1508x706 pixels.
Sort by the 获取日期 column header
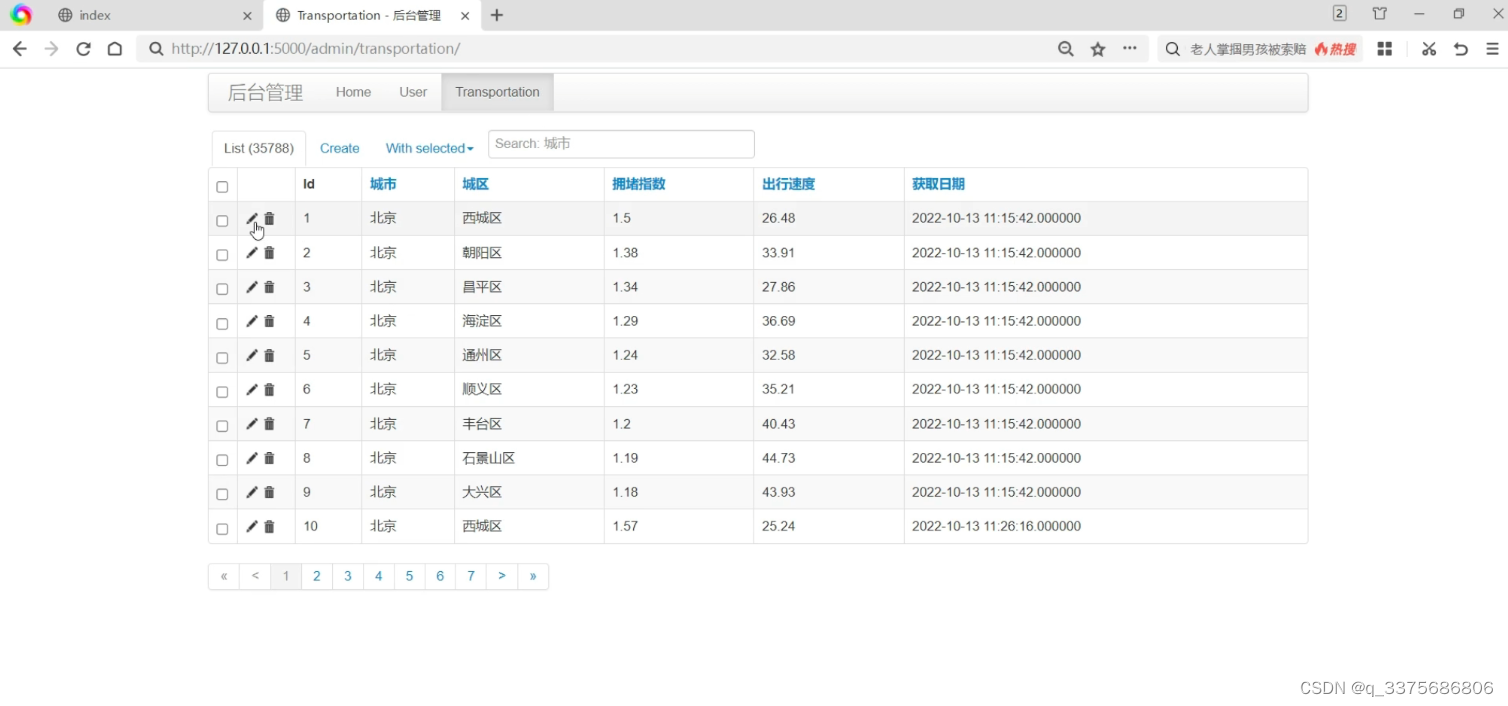937,184
